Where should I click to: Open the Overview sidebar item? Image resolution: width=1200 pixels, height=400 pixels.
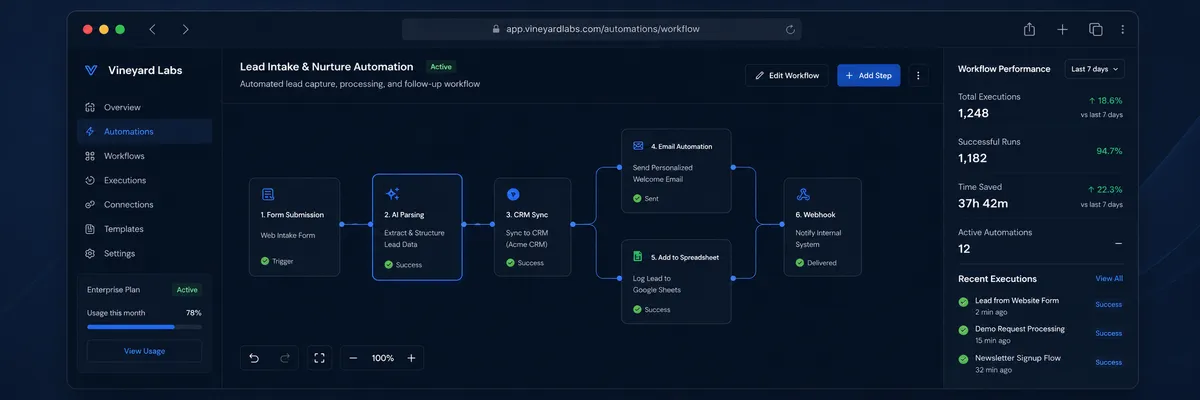(144, 107)
